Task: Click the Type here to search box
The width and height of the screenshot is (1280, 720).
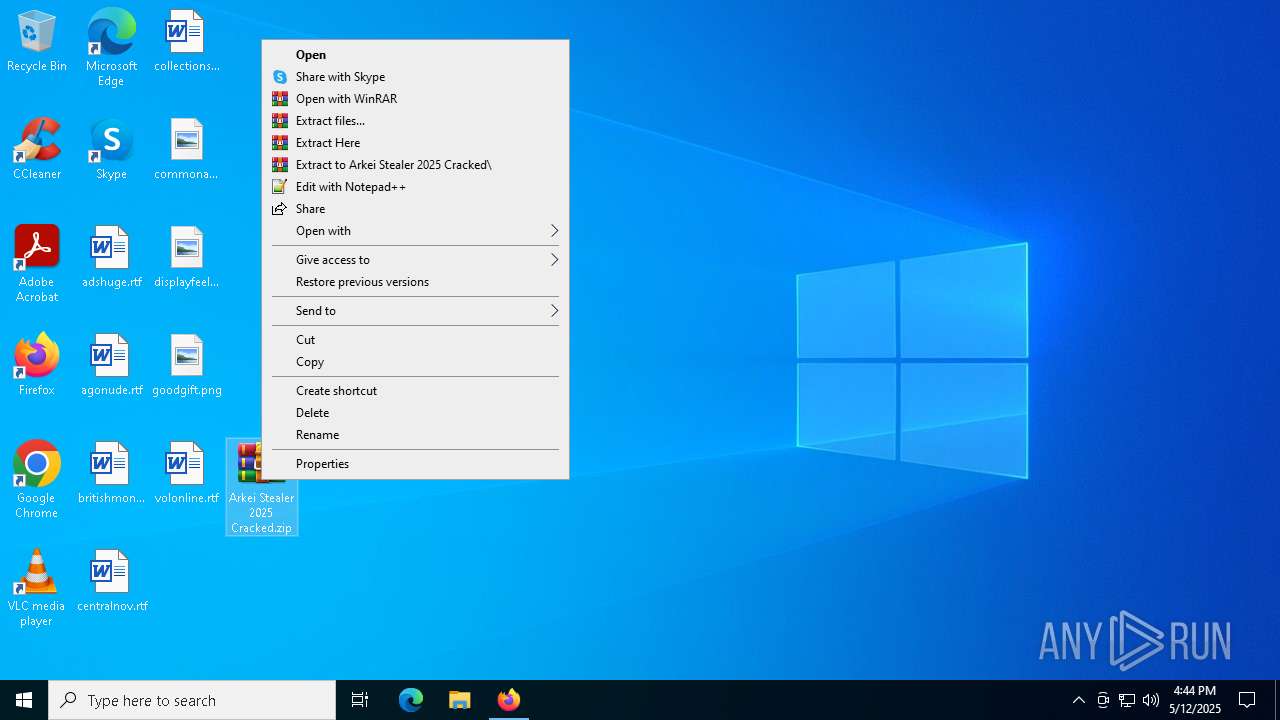Action: point(192,700)
